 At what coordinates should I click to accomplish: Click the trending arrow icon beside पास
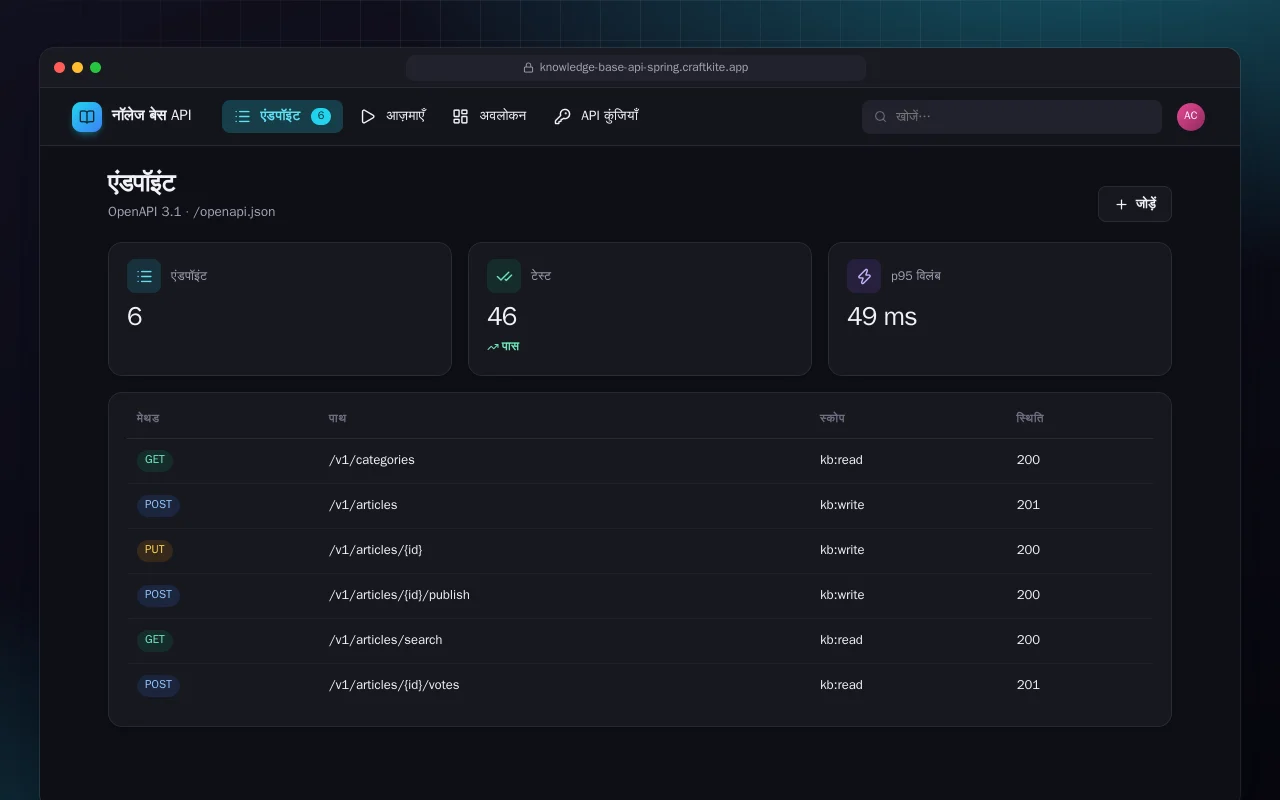493,347
